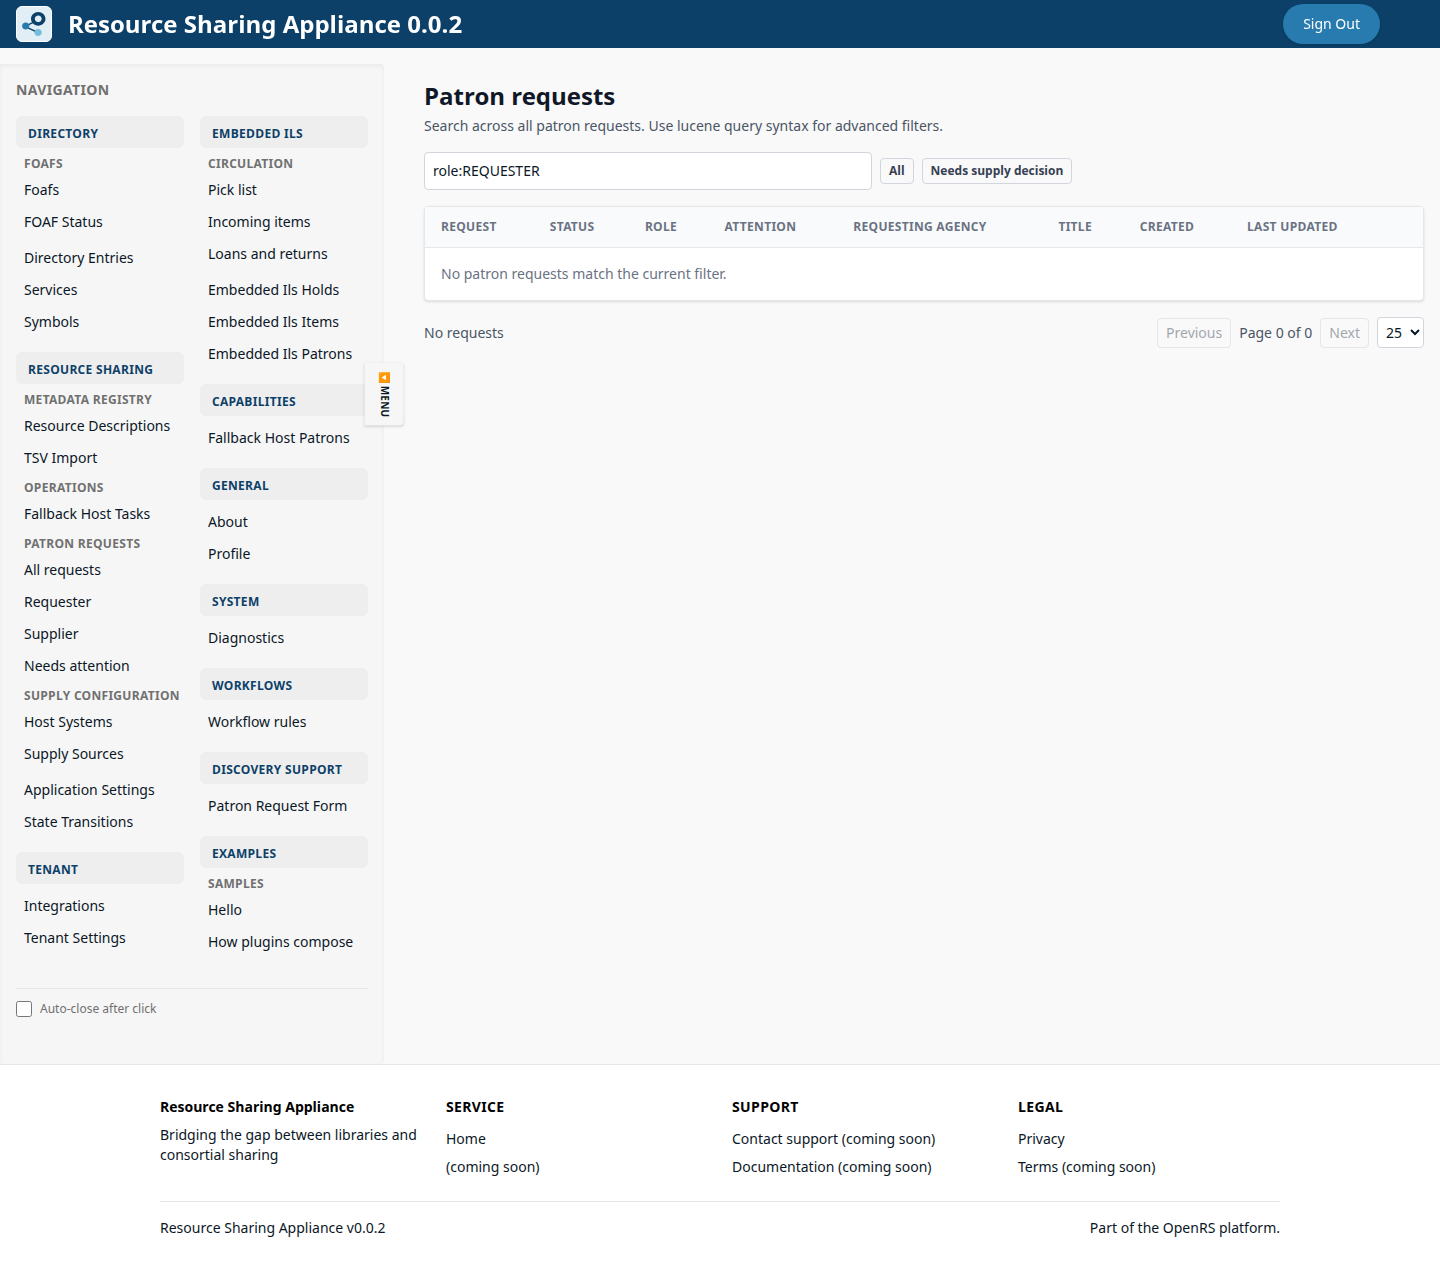Click the Resource Sharing Appliance logo icon
1440x1270 pixels.
click(x=34, y=24)
